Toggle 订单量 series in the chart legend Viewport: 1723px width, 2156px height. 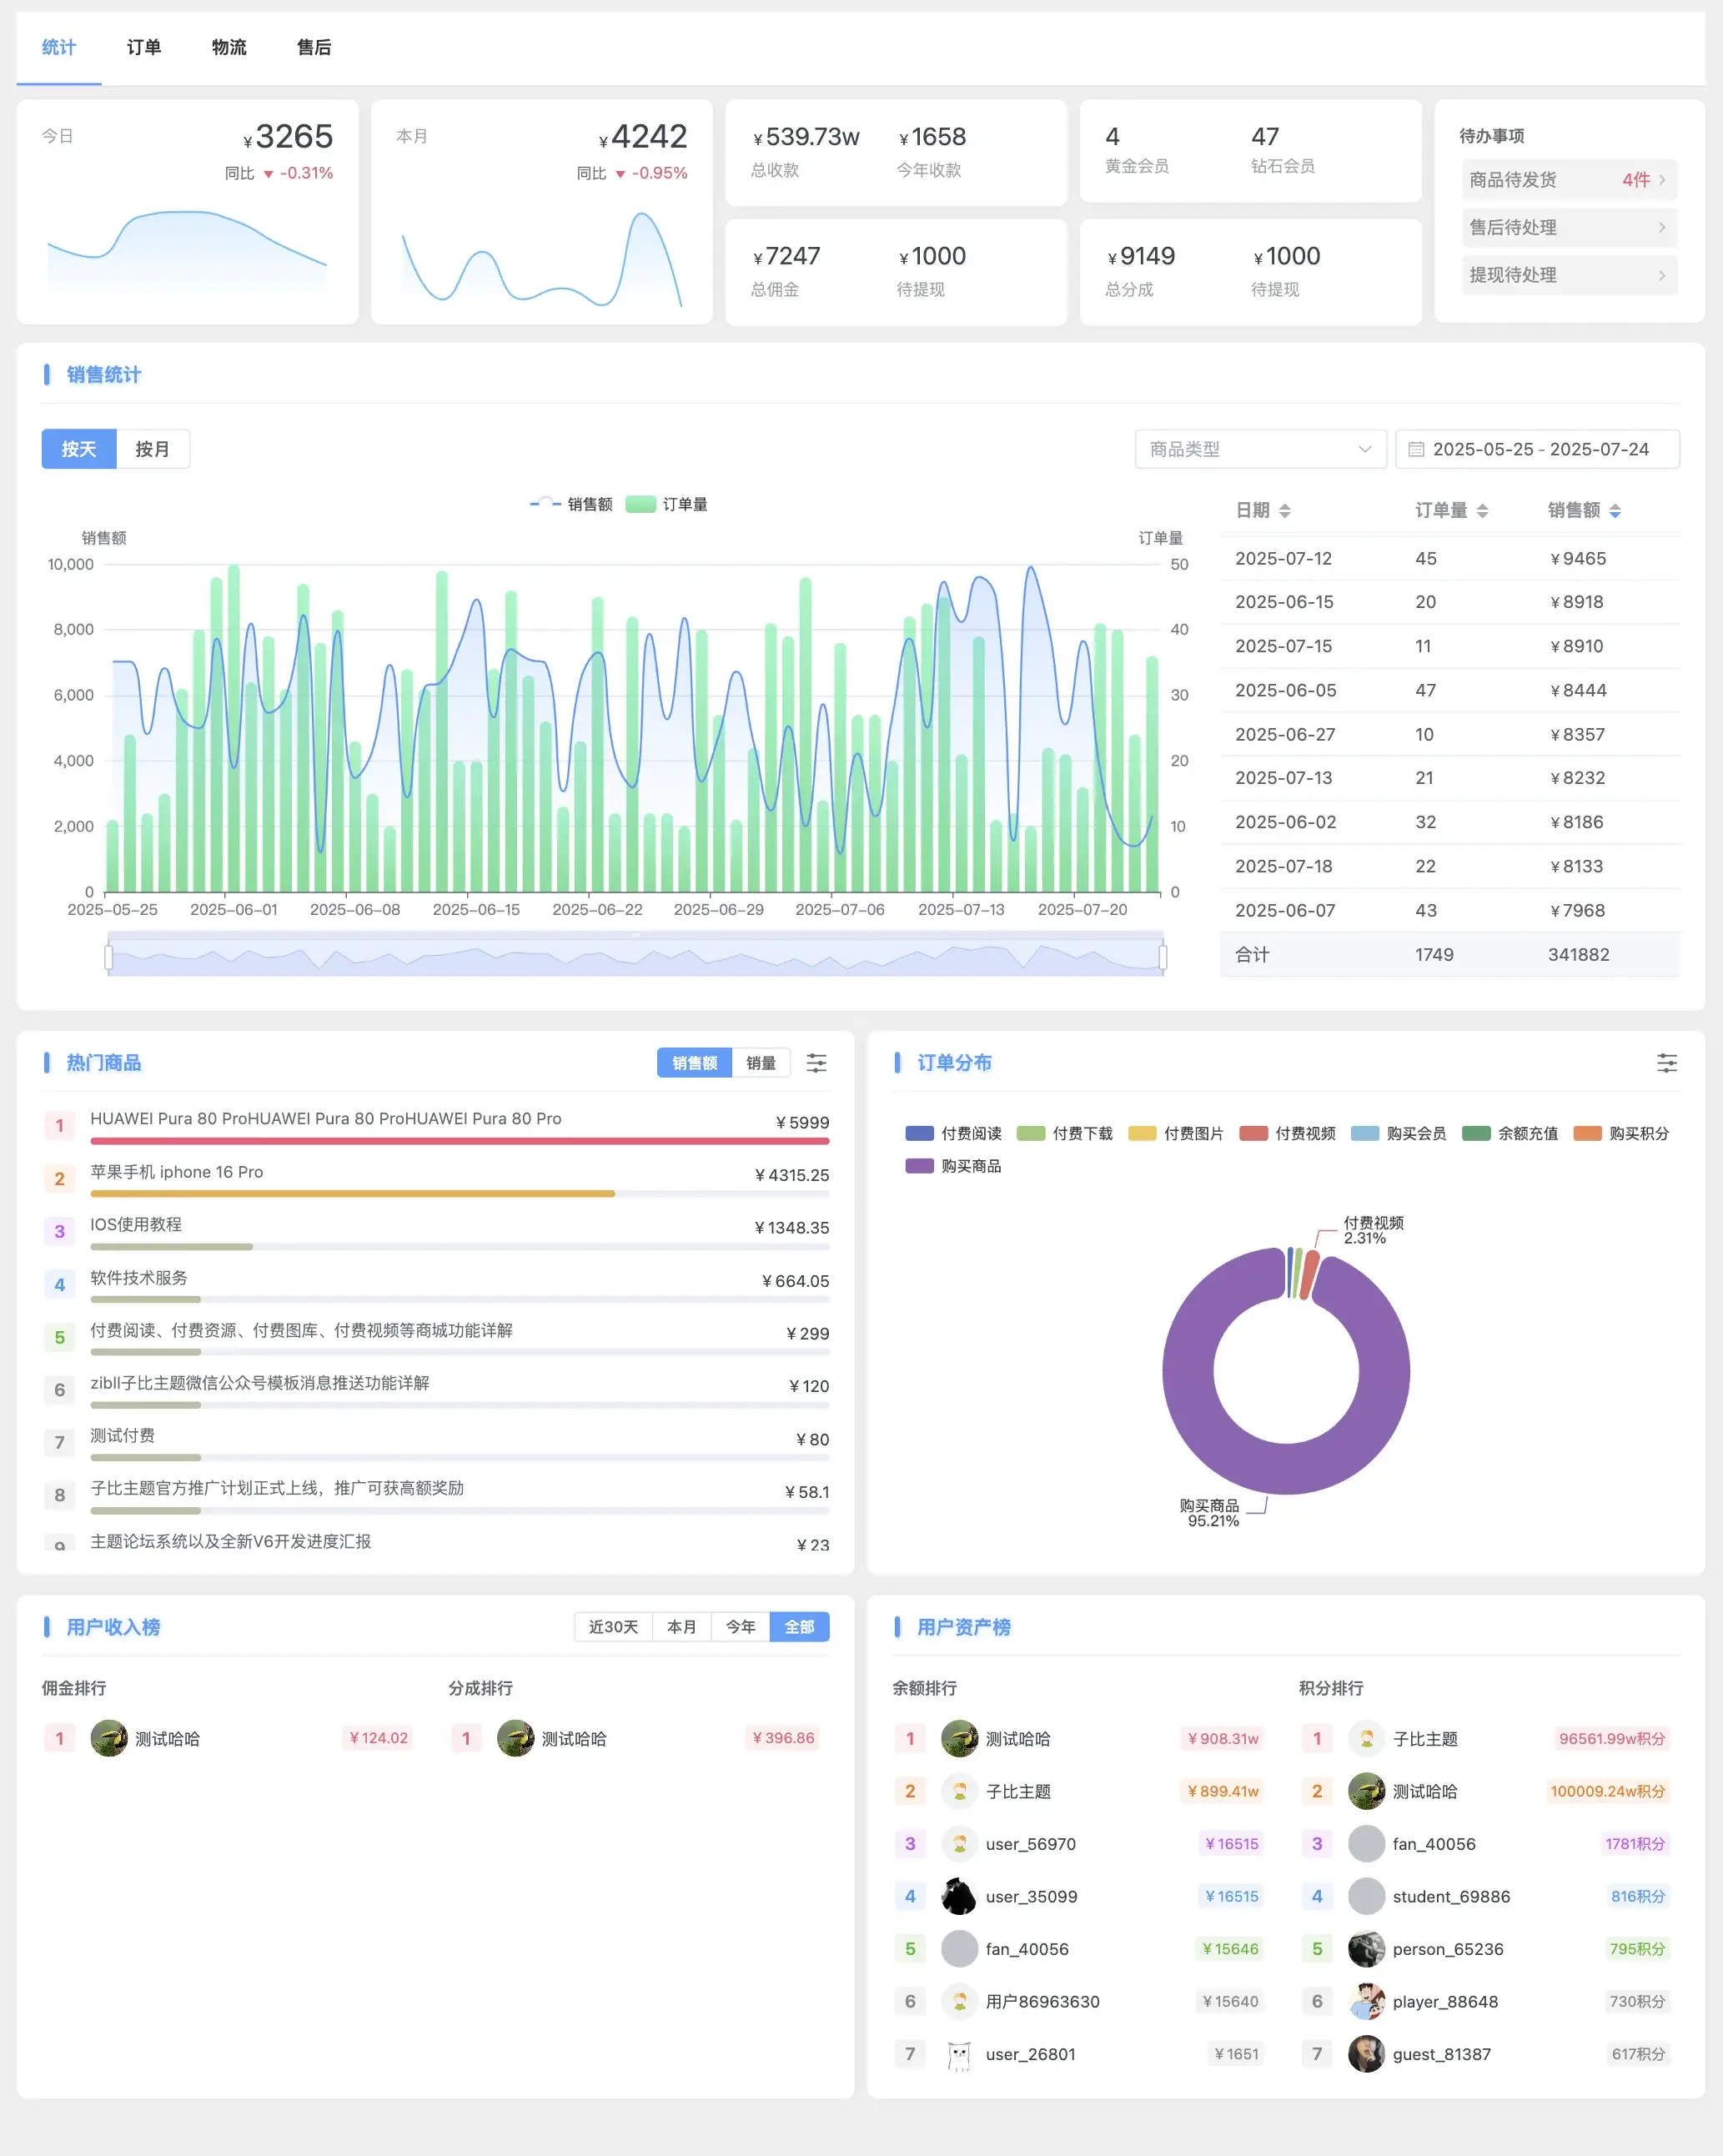point(667,504)
